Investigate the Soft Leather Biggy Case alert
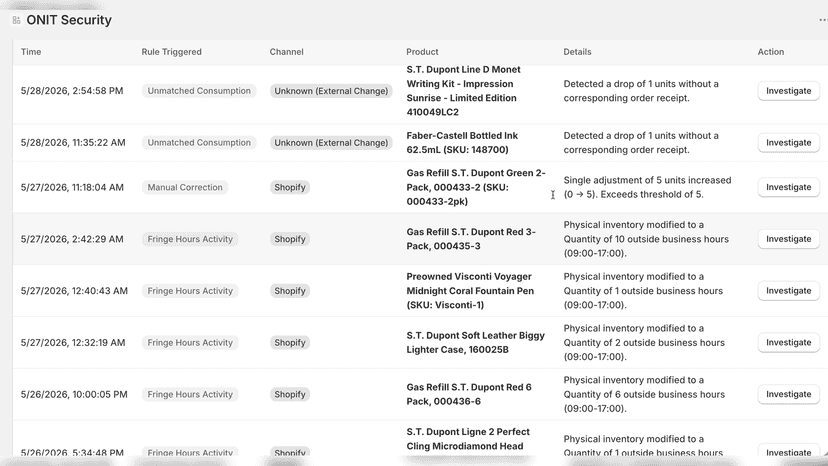The height and width of the screenshot is (466, 828). pos(788,342)
